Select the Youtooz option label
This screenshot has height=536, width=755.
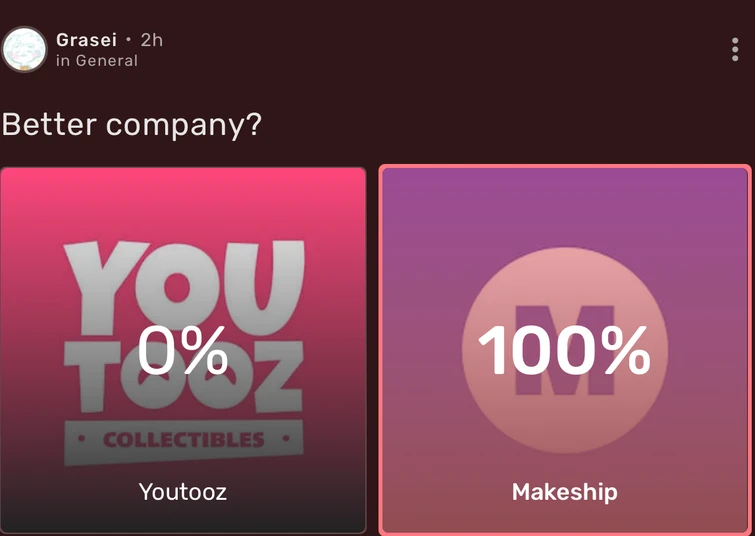[x=183, y=492]
